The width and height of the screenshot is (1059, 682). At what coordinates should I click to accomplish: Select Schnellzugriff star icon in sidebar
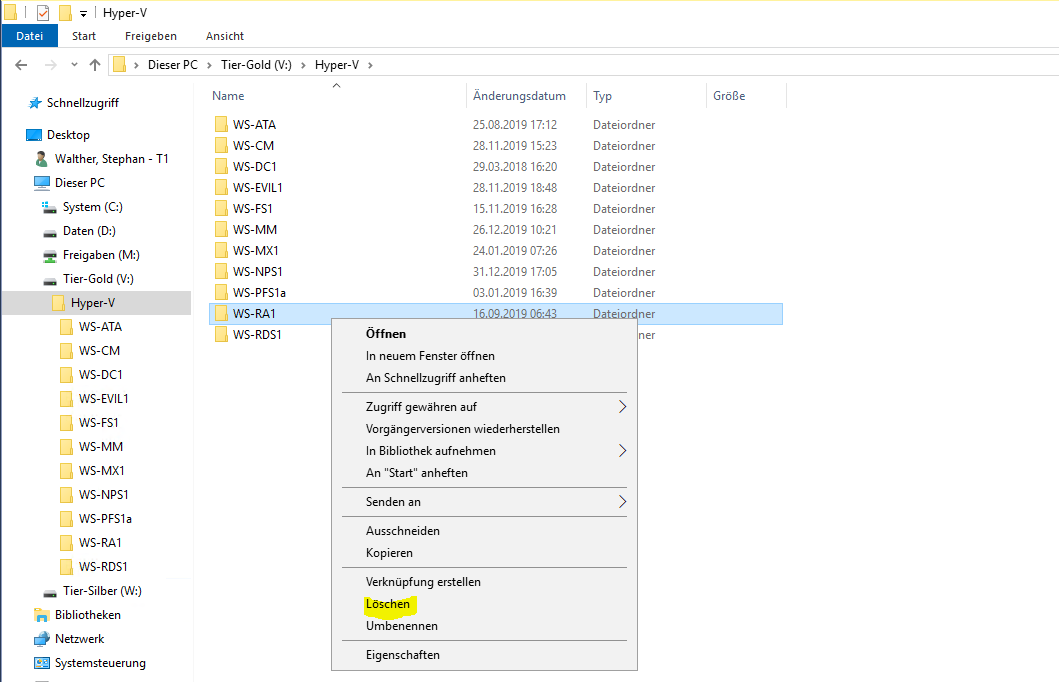[x=34, y=103]
